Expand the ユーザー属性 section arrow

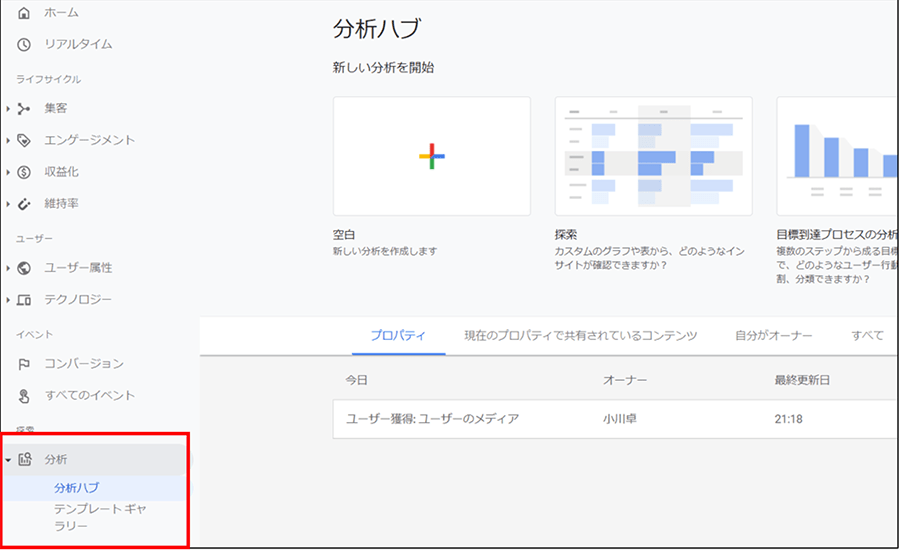click(x=8, y=268)
